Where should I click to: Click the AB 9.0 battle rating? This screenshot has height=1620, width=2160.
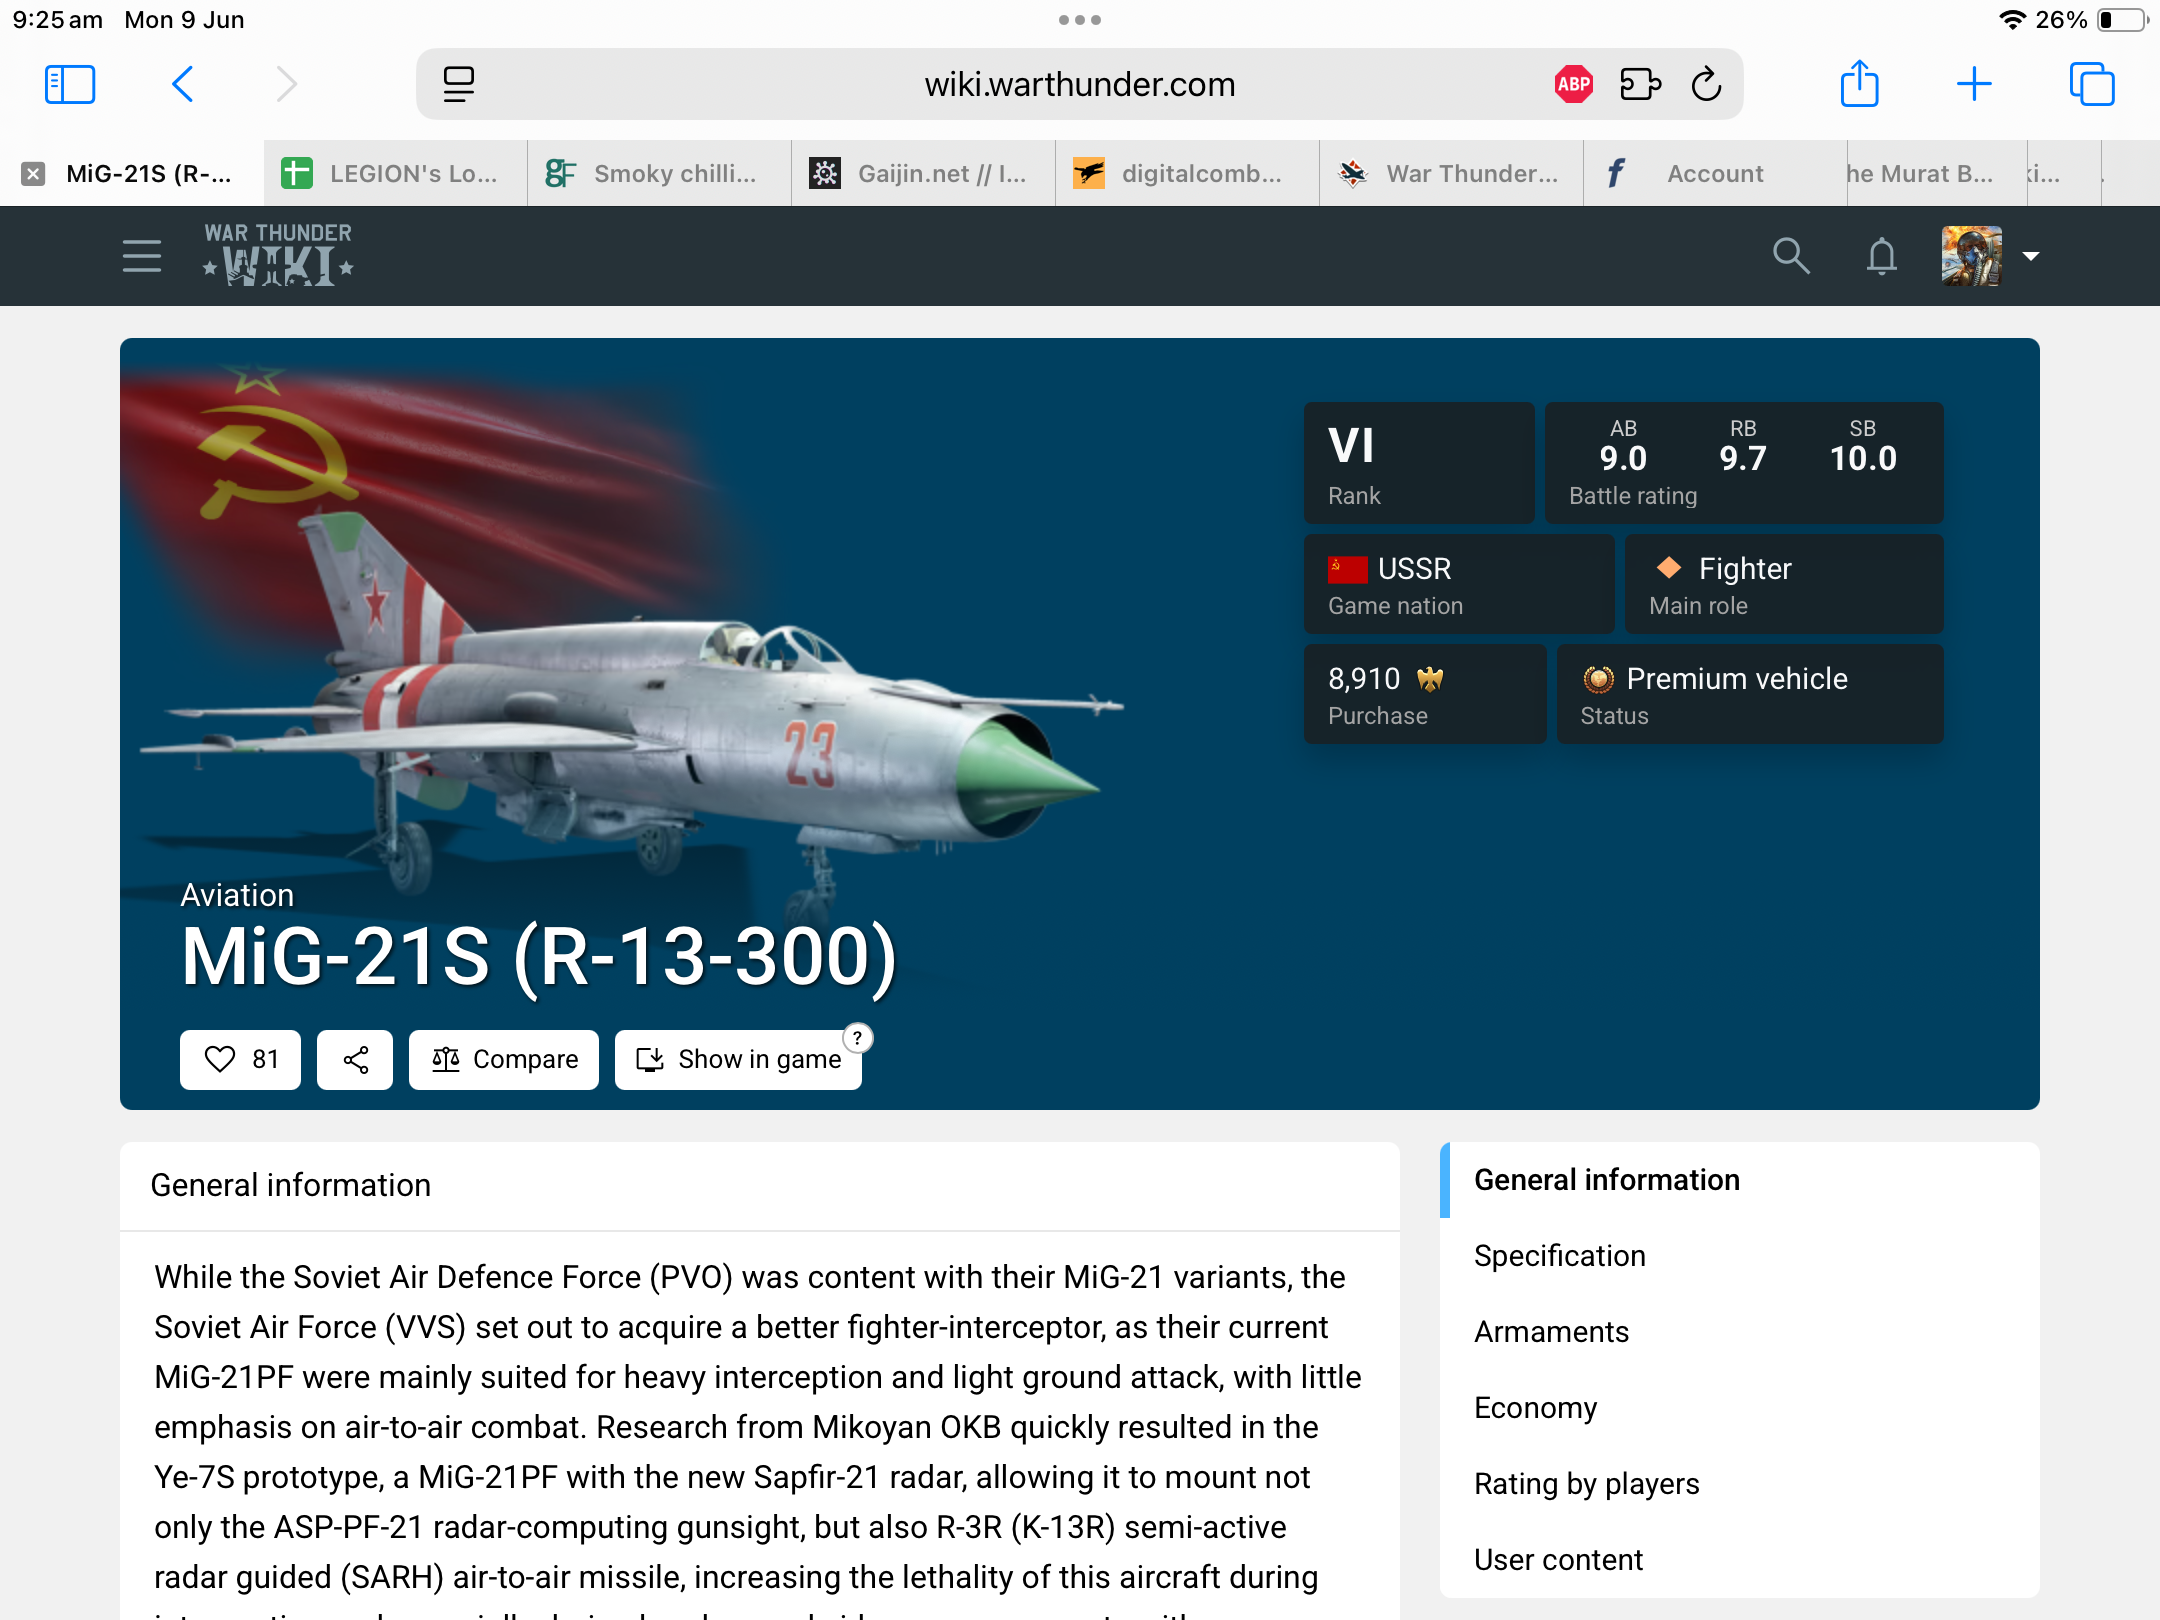pos(1623,446)
